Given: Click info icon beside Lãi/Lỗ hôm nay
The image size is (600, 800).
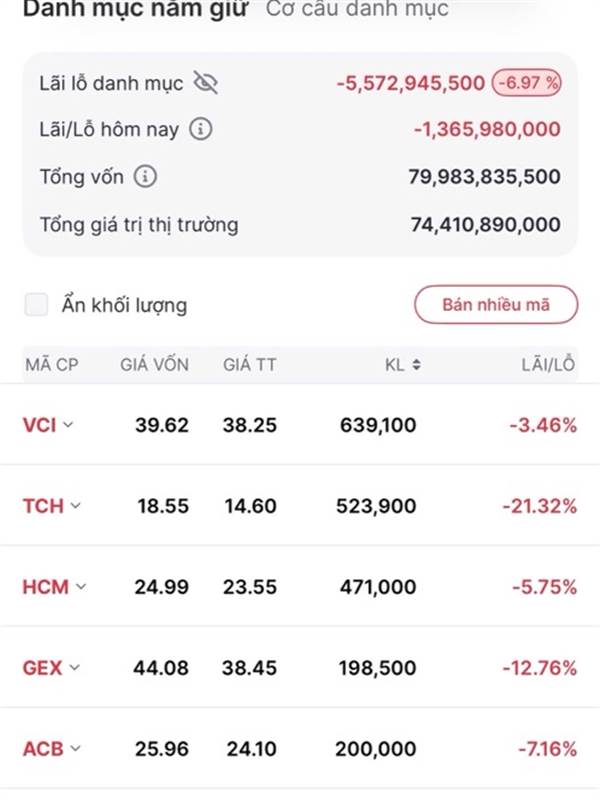Looking at the screenshot, I should pos(200,129).
